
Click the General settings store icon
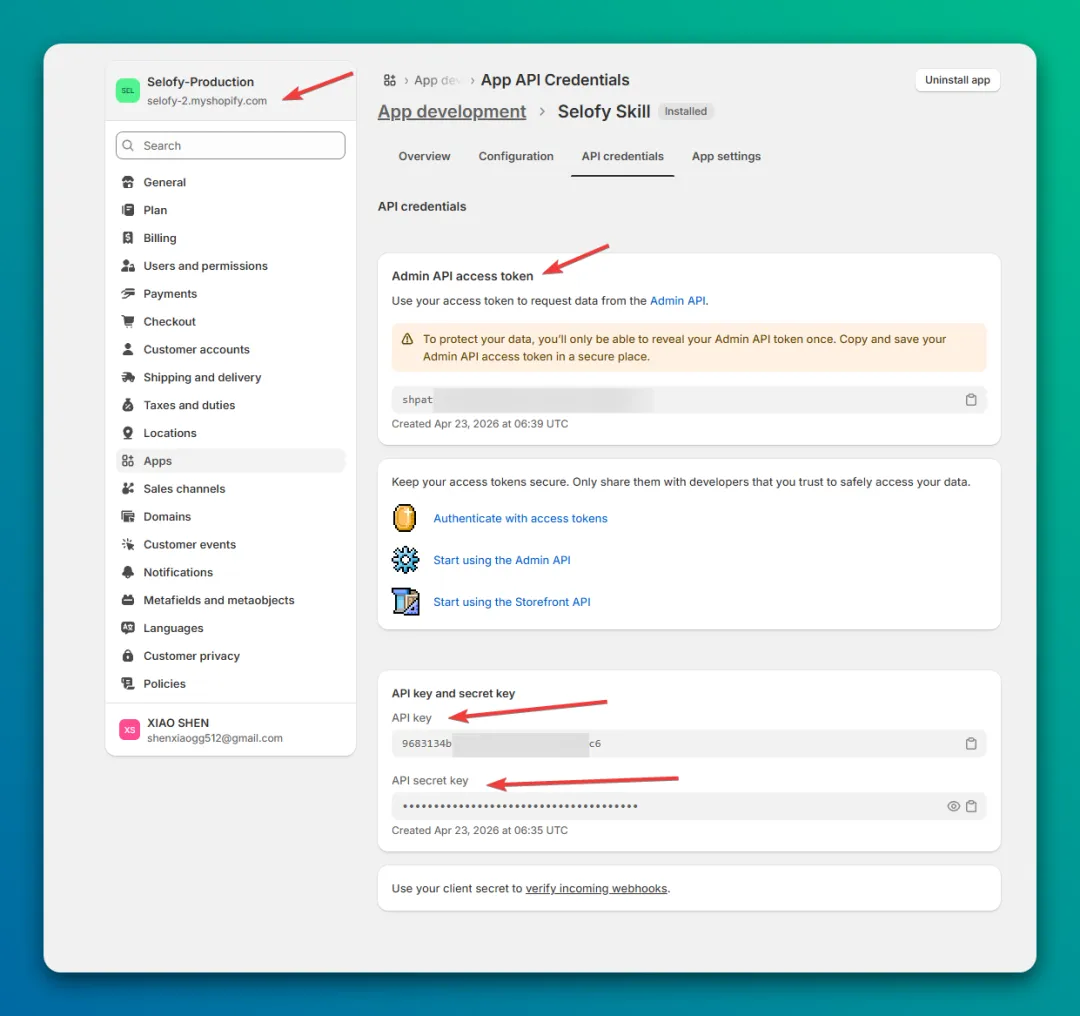tap(127, 182)
